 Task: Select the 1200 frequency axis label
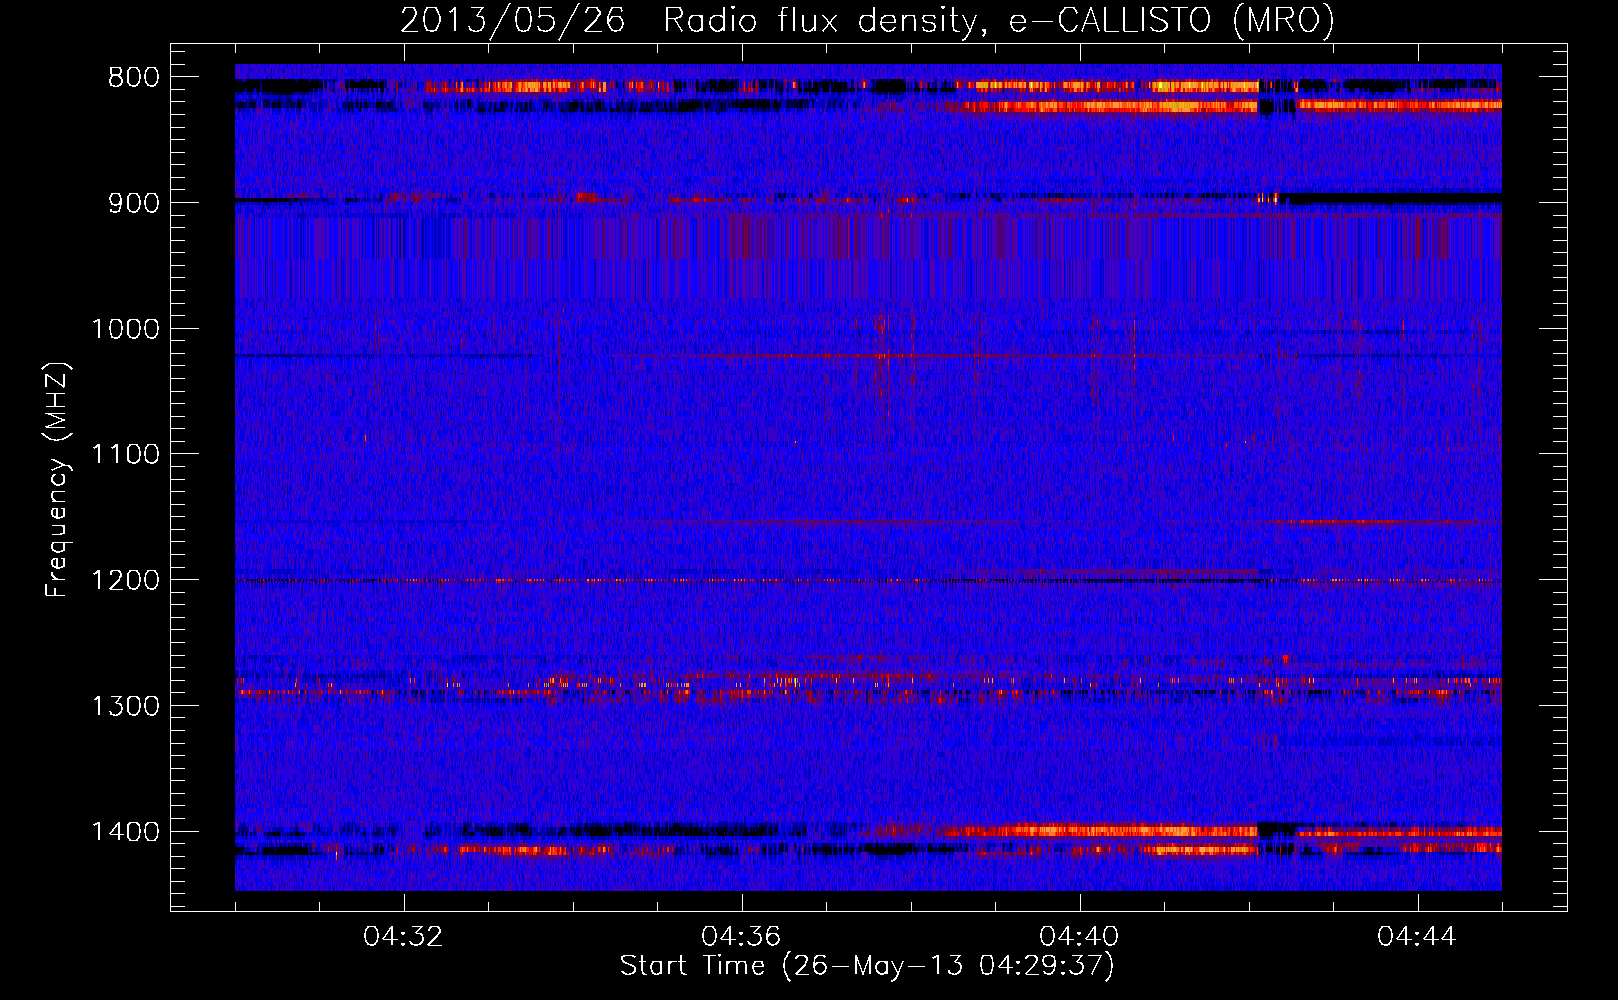point(126,581)
